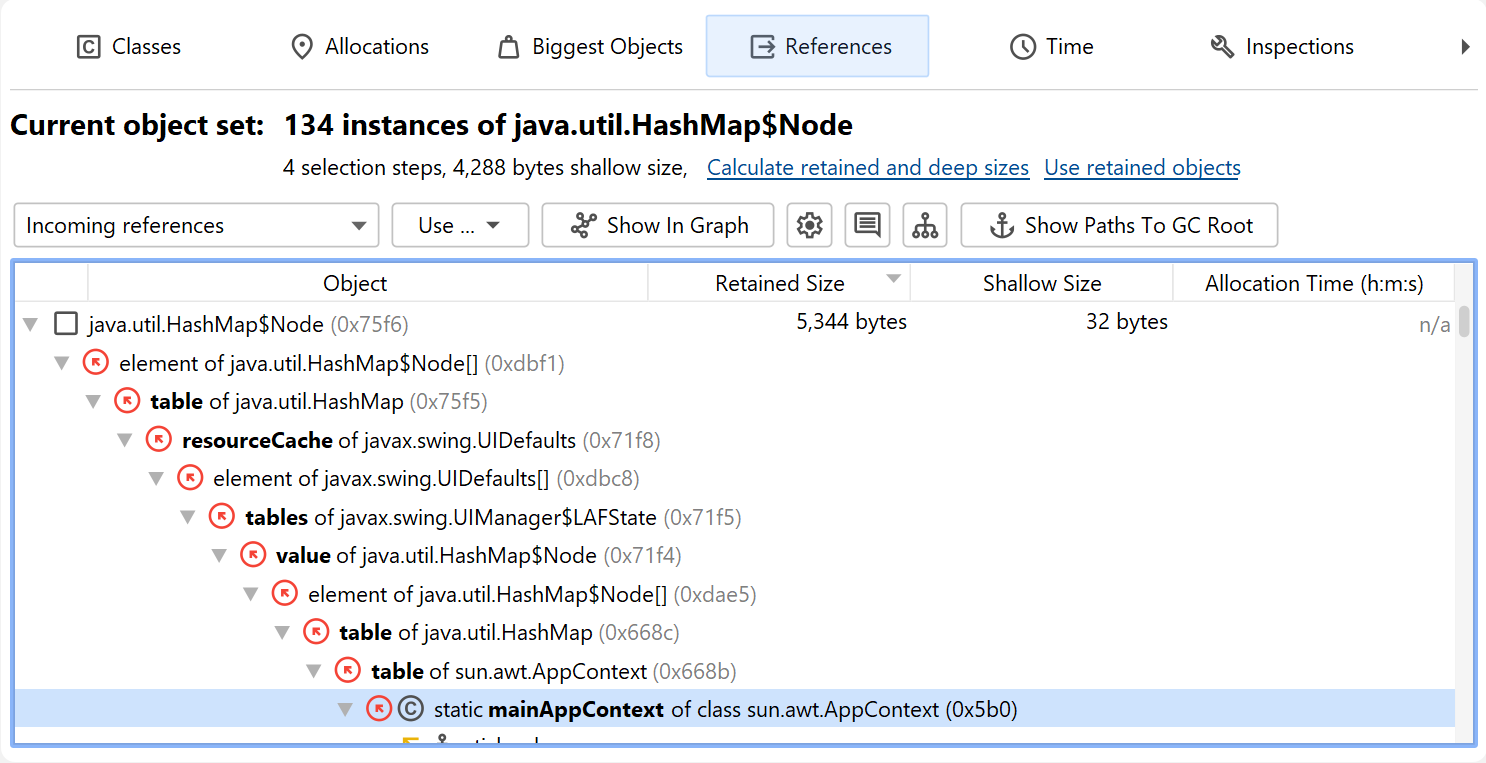Viewport: 1486px width, 763px height.
Task: Collapse the table of sun.awt.AppContext node
Action: point(314,671)
